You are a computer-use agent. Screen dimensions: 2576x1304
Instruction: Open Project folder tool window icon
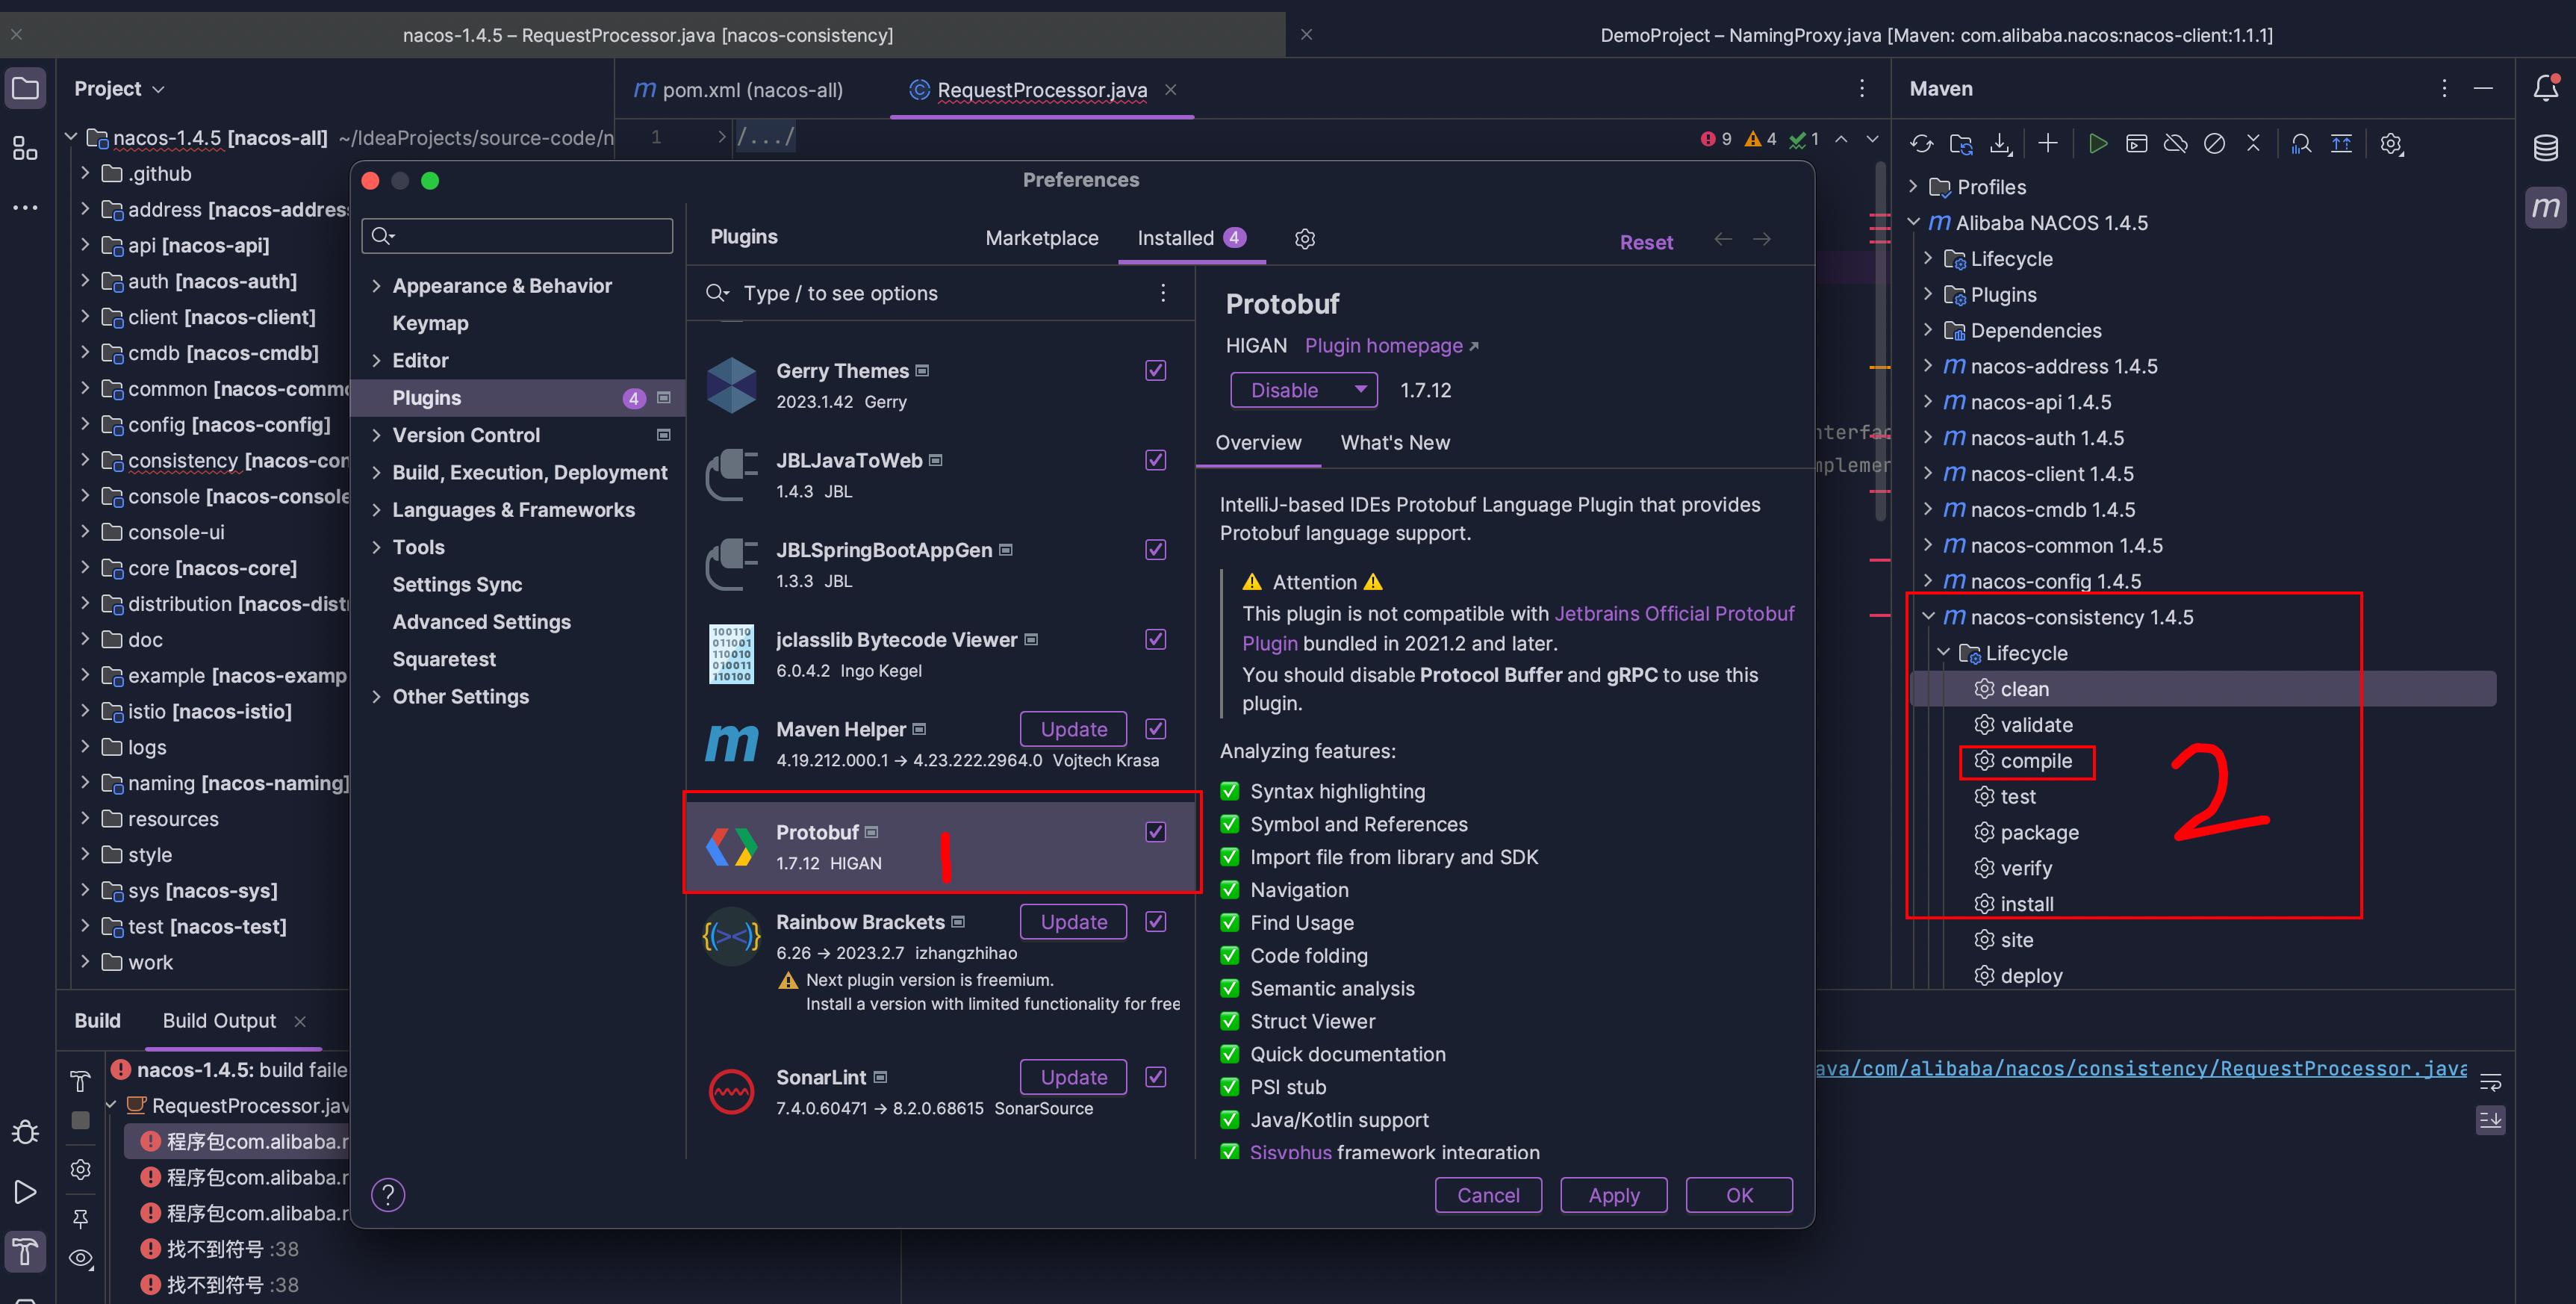tap(25, 88)
